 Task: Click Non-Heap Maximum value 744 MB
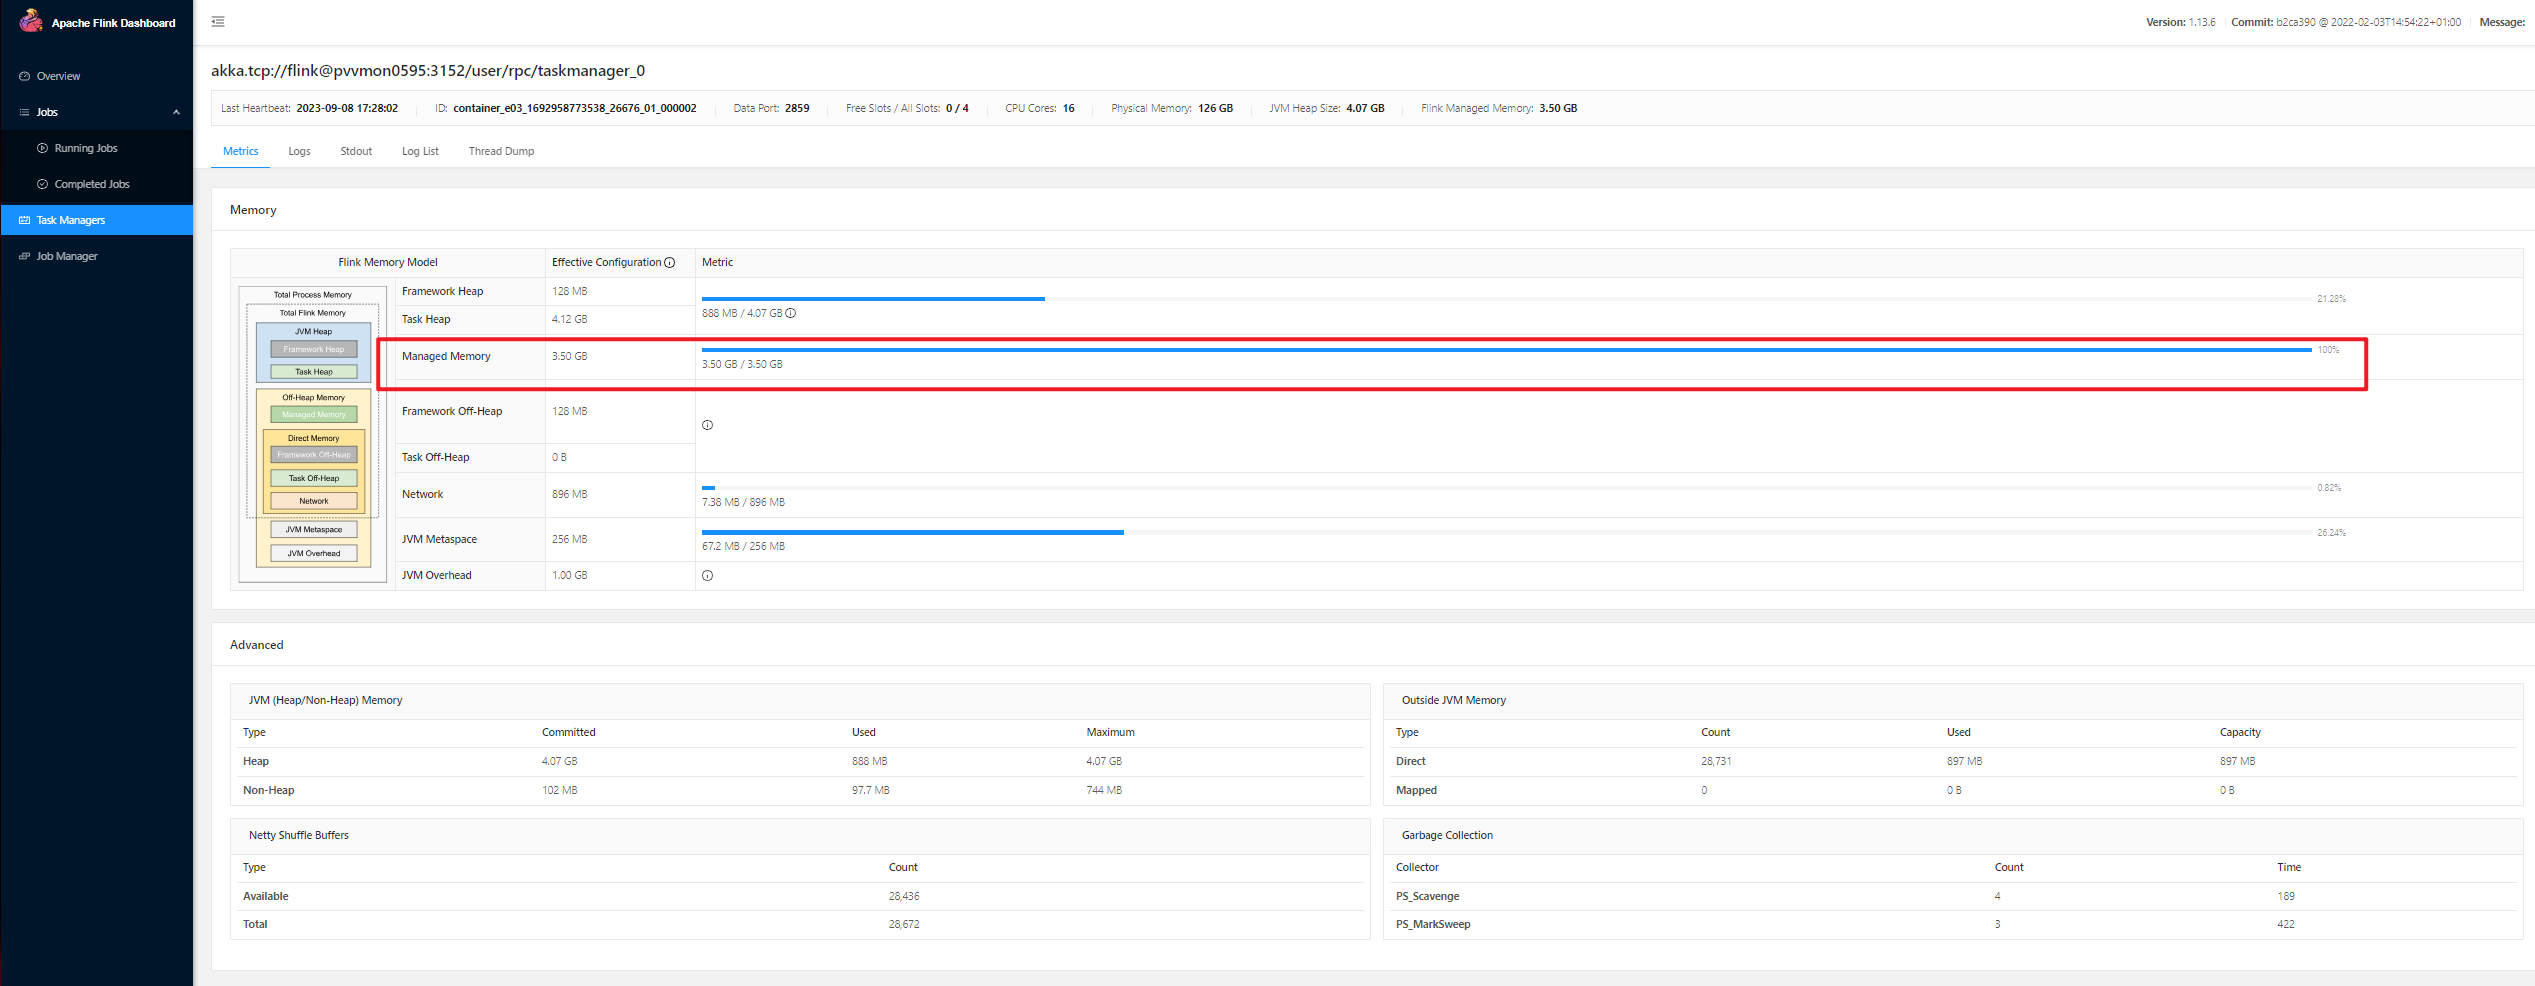1104,791
